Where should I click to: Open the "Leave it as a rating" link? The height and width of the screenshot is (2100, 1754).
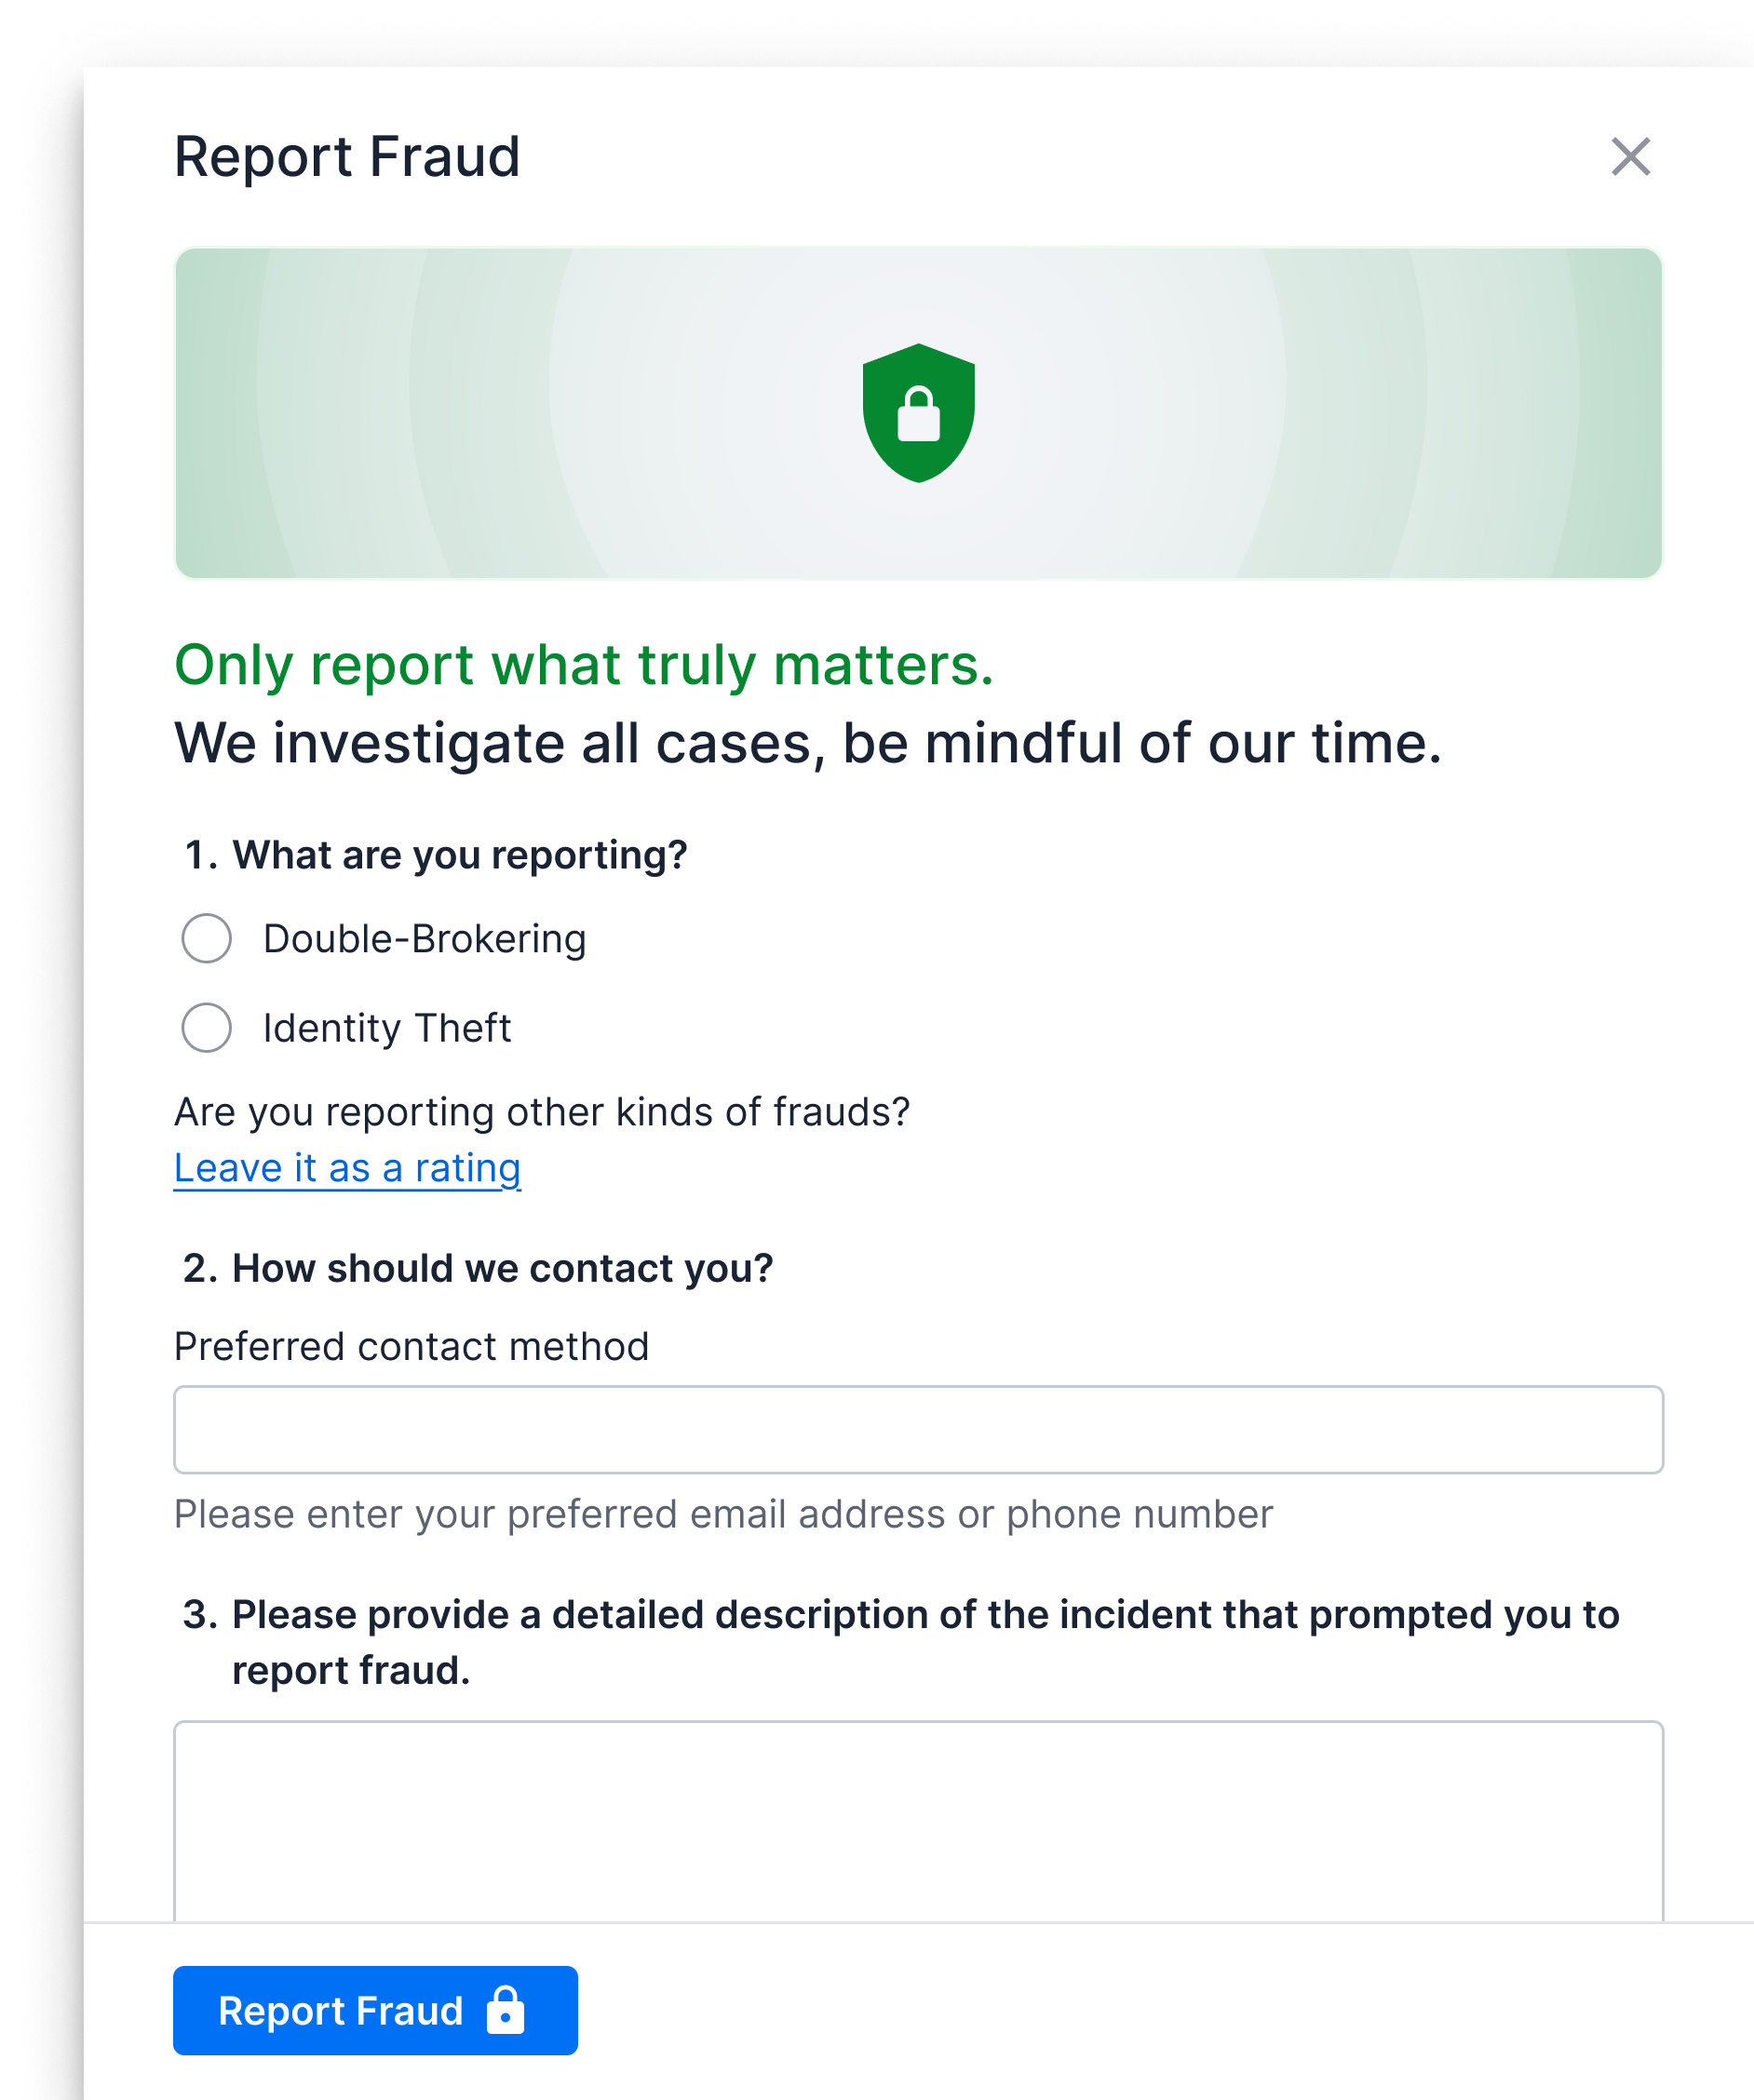point(347,1168)
